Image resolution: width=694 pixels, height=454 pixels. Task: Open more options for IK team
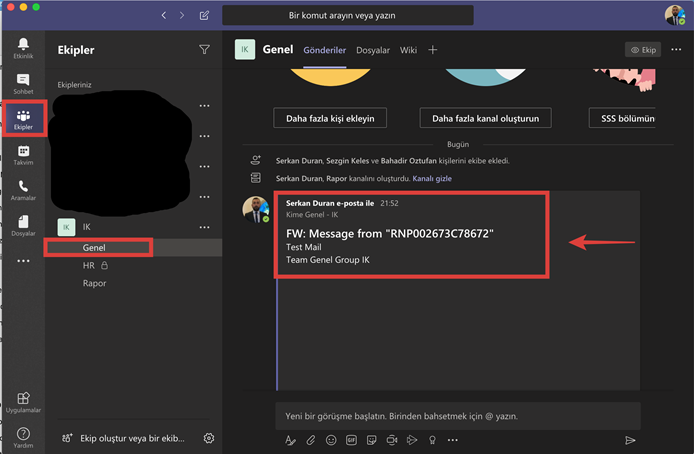pyautogui.click(x=204, y=227)
